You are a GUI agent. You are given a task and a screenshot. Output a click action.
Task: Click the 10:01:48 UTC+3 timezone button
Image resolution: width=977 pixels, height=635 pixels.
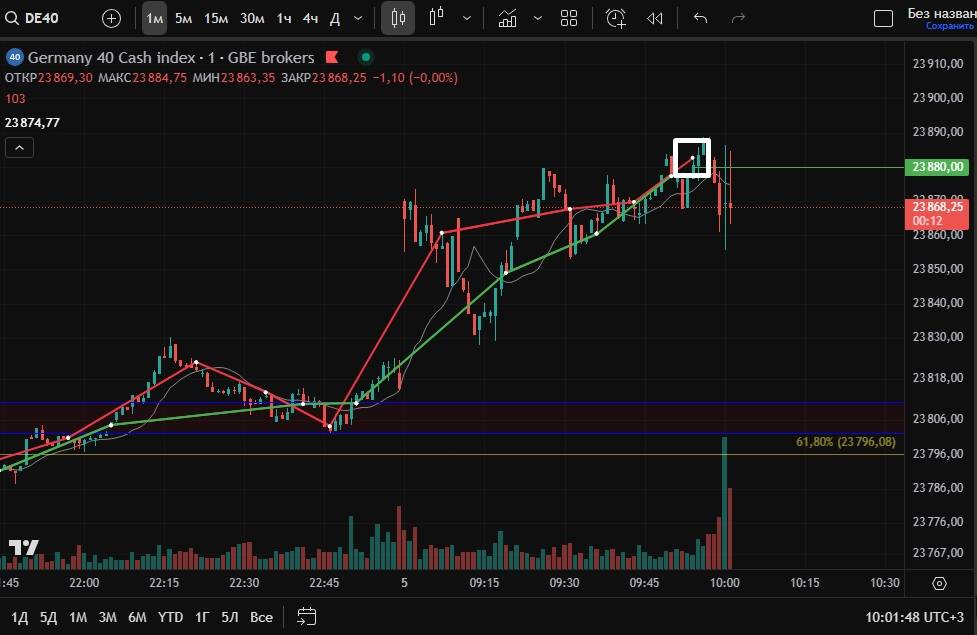pos(915,617)
